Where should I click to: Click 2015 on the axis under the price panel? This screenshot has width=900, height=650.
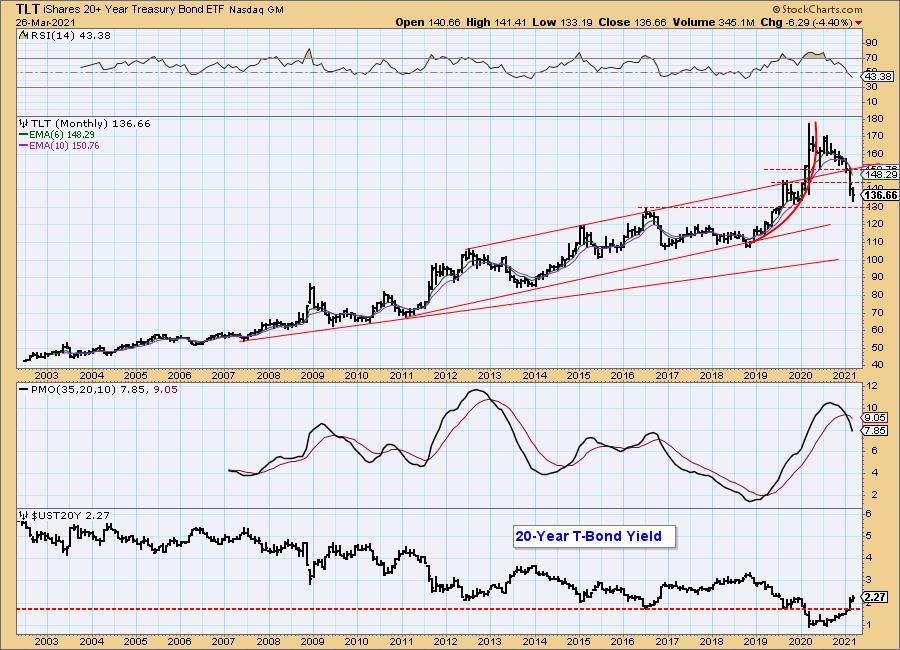579,376
